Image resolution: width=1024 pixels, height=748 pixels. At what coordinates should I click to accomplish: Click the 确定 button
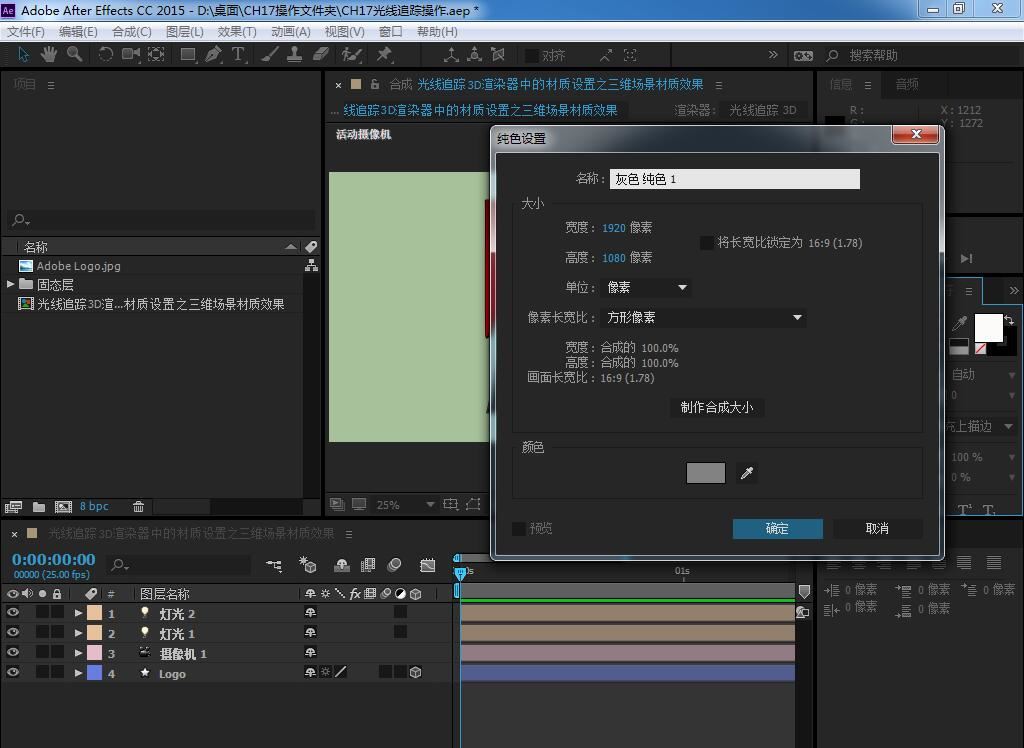pyautogui.click(x=777, y=528)
